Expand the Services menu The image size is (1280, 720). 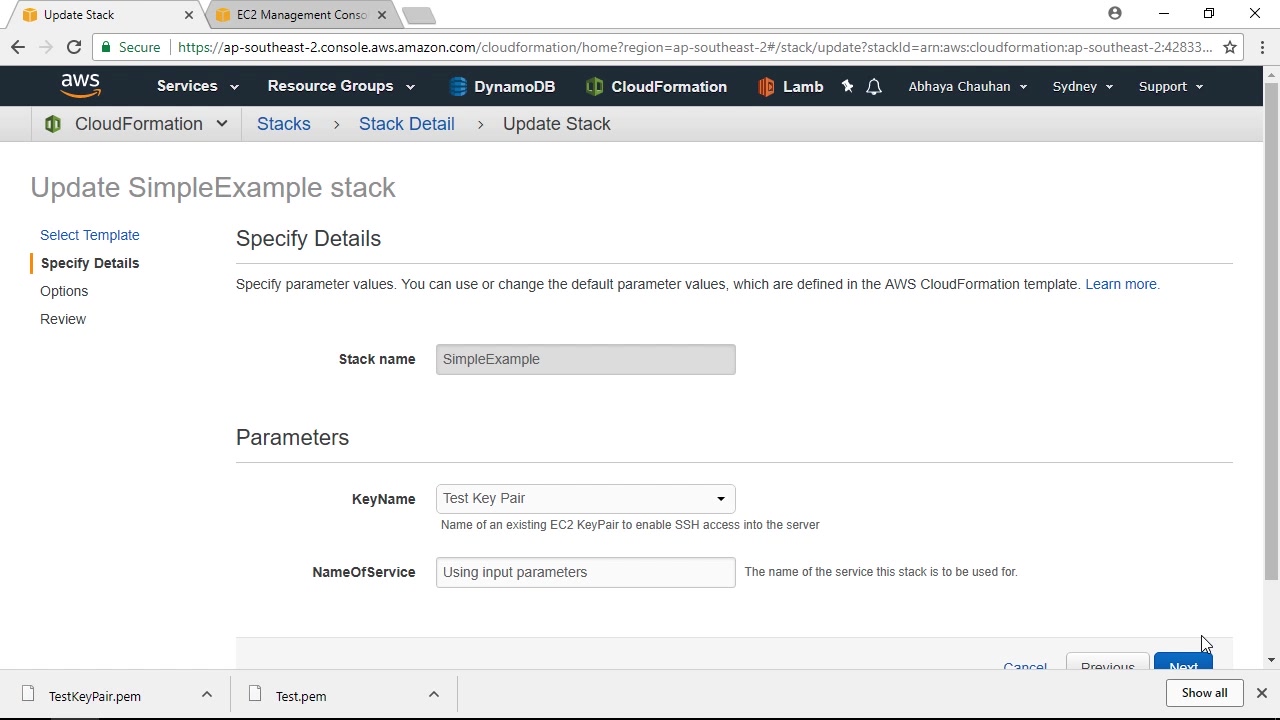coord(197,86)
